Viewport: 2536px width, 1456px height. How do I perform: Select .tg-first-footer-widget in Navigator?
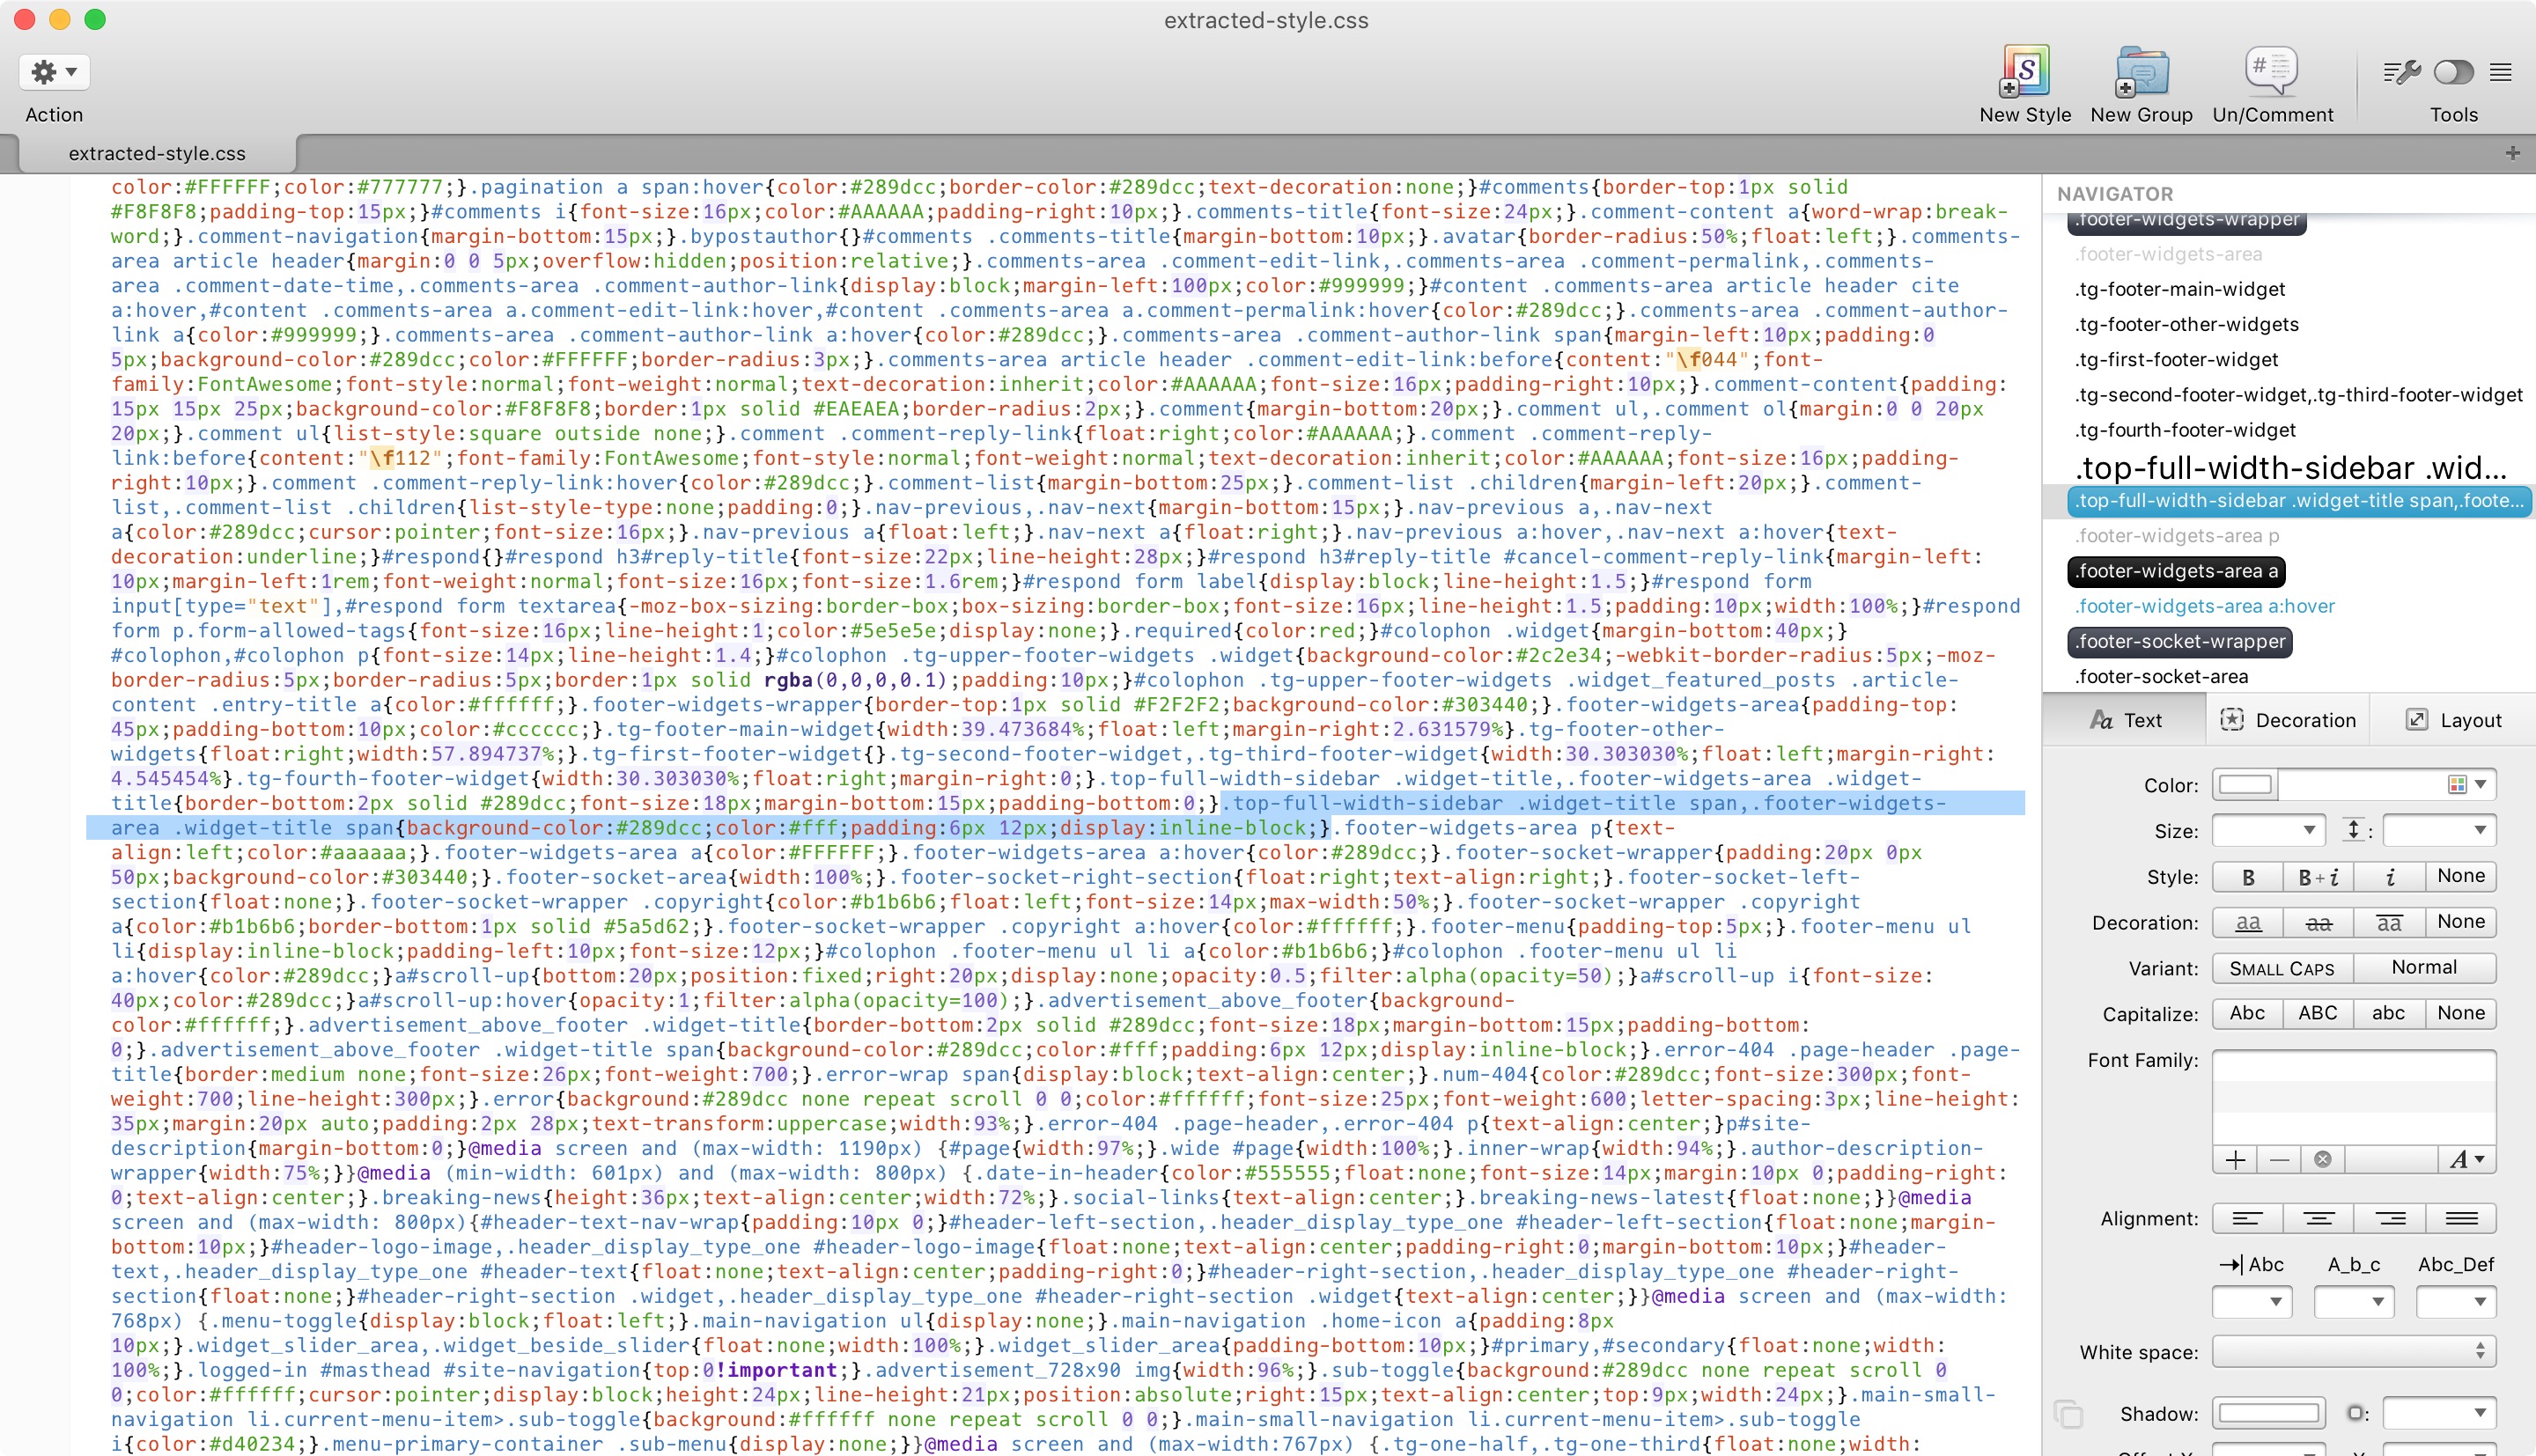pos(2176,359)
